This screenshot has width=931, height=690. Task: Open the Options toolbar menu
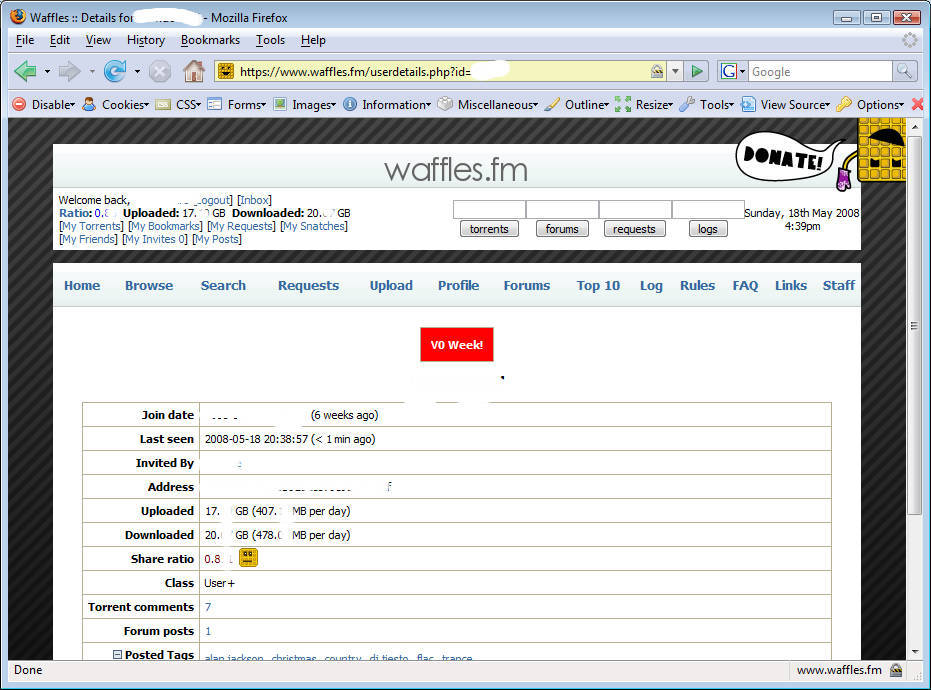point(870,105)
